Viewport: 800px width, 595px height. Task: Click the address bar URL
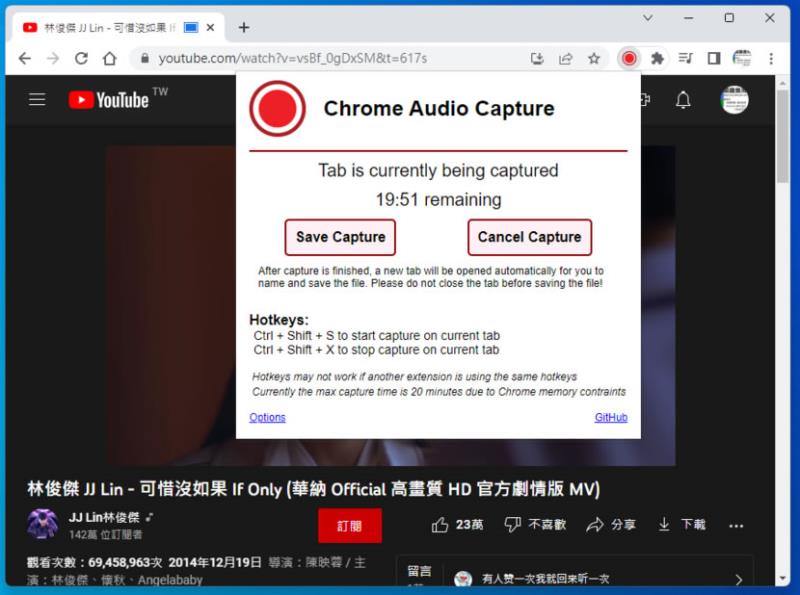point(293,58)
